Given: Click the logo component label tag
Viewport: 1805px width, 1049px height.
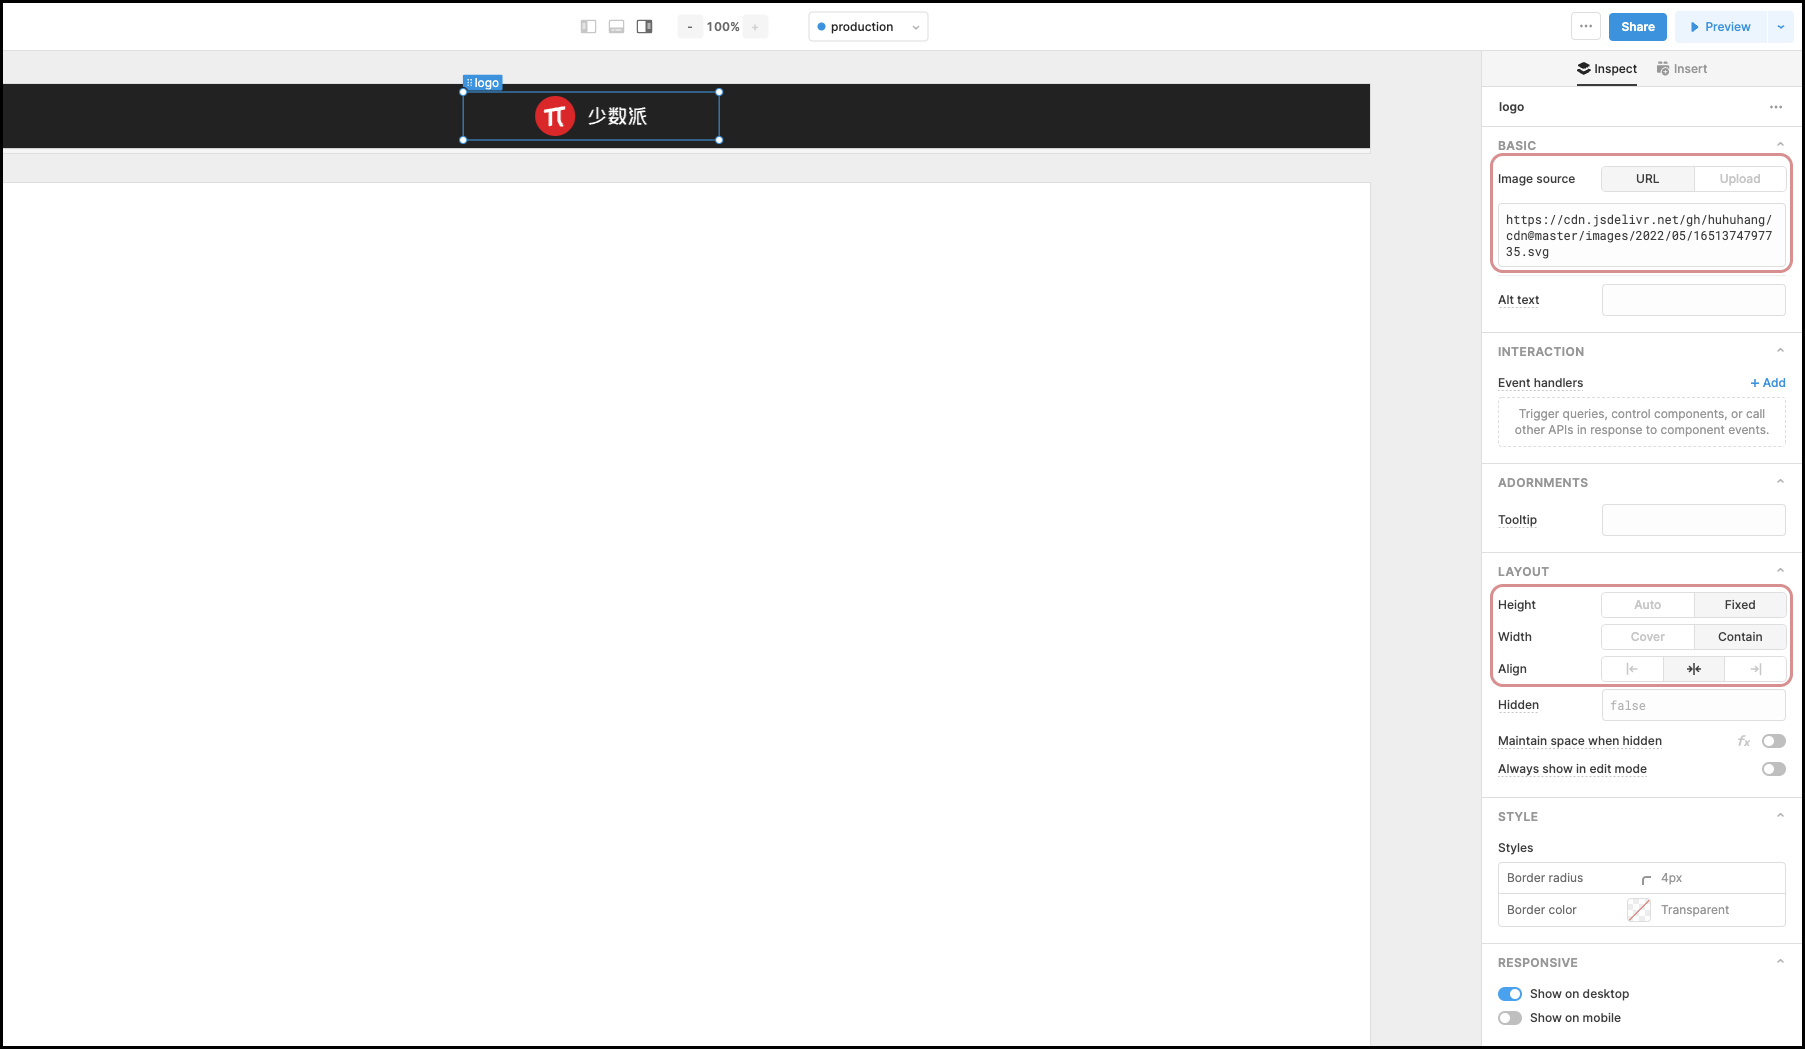Looking at the screenshot, I should point(483,83).
